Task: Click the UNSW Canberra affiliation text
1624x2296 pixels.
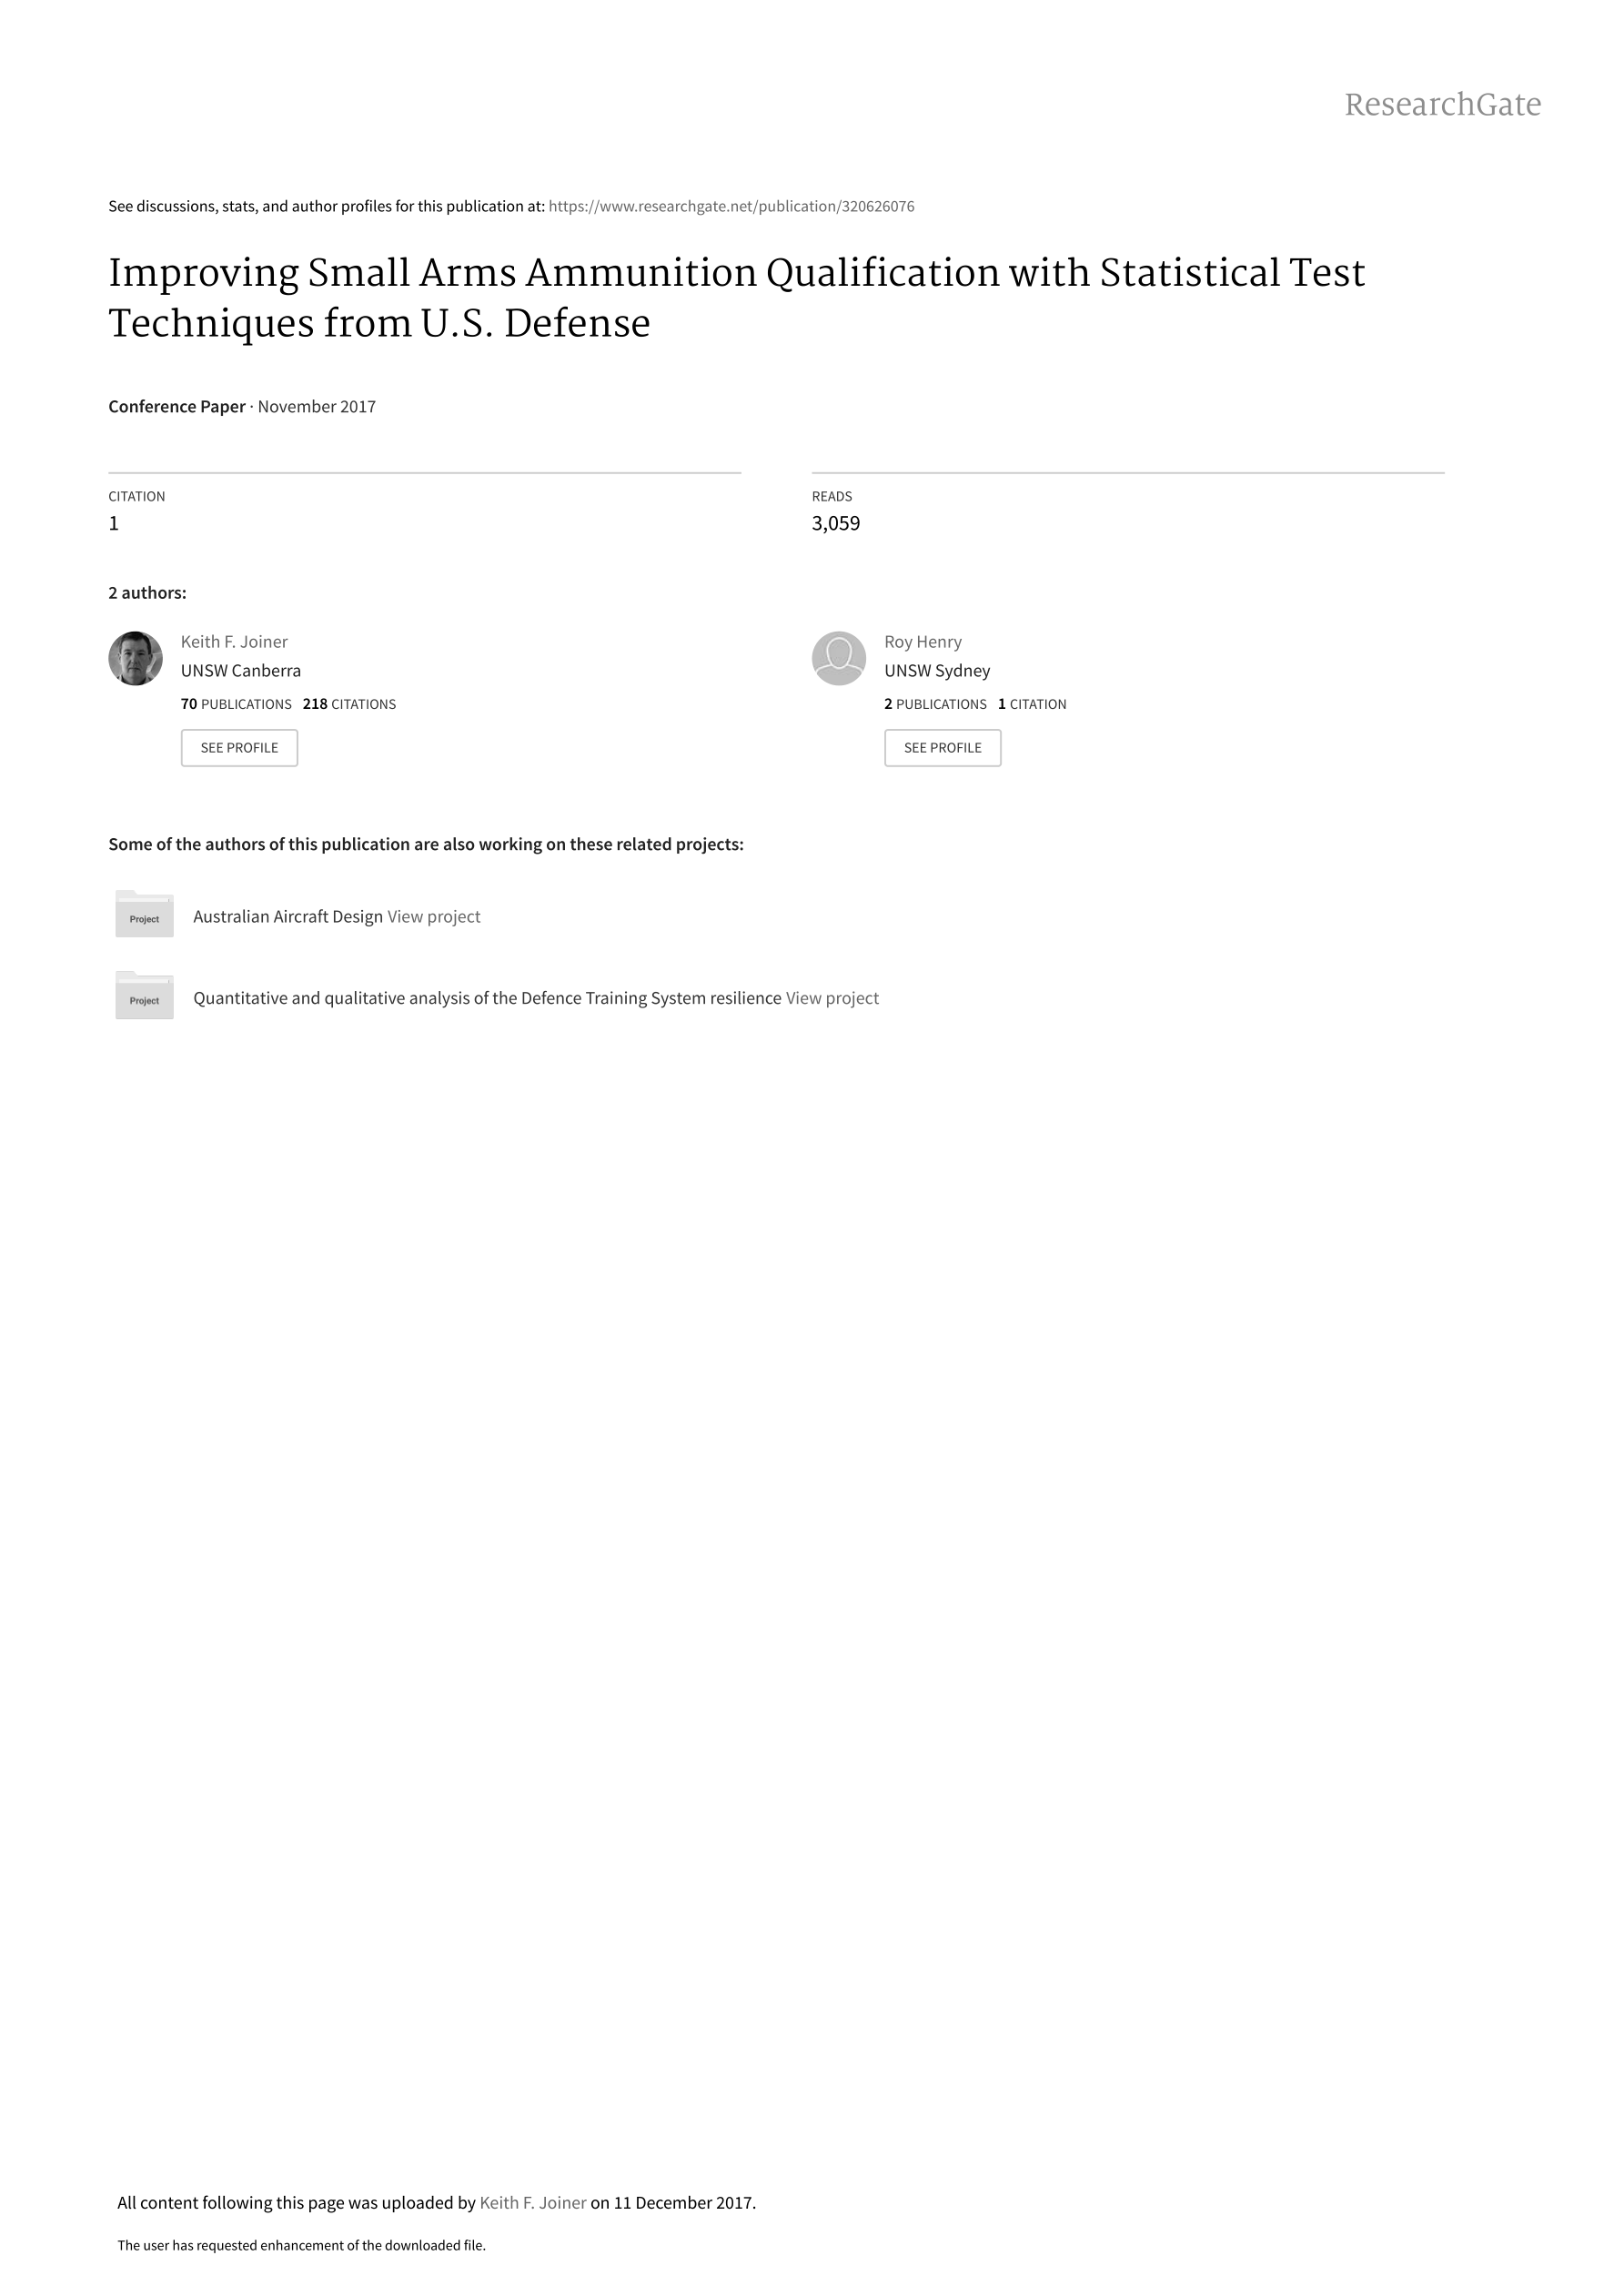Action: pos(241,671)
